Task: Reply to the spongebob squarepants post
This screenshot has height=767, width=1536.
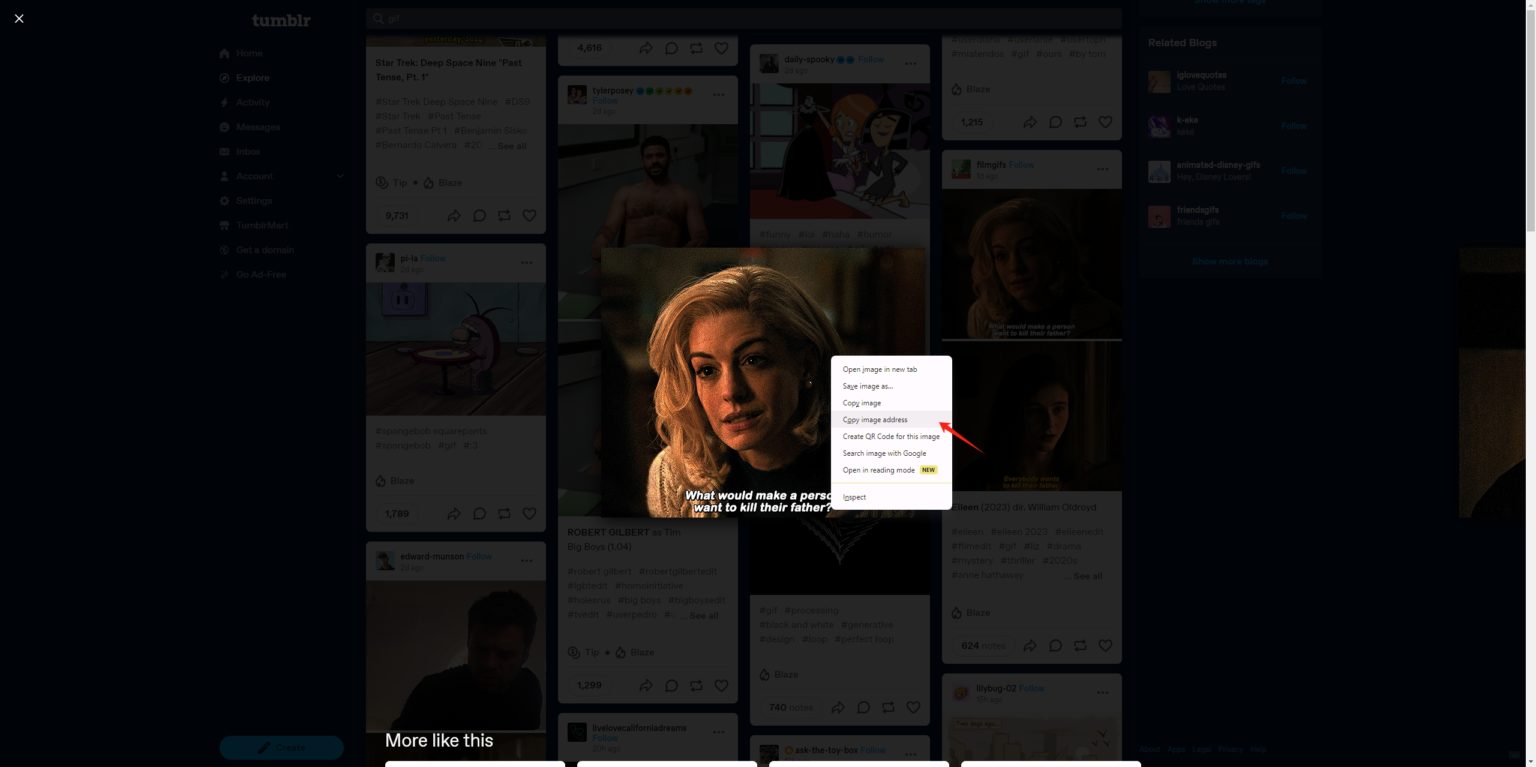Action: click(479, 513)
